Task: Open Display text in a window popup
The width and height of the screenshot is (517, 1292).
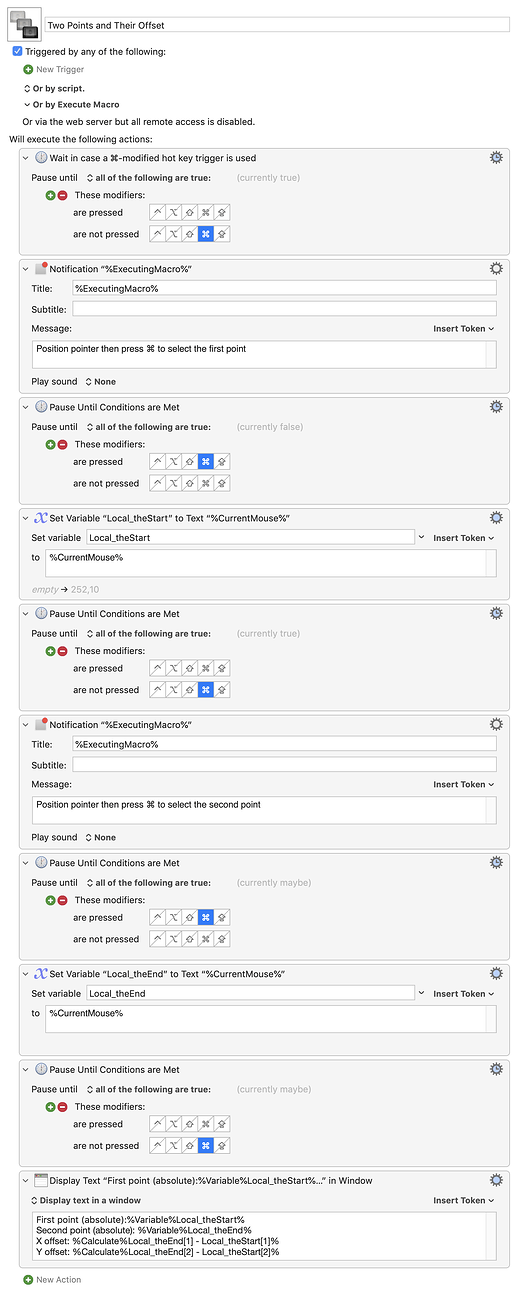Action: pos(86,1200)
